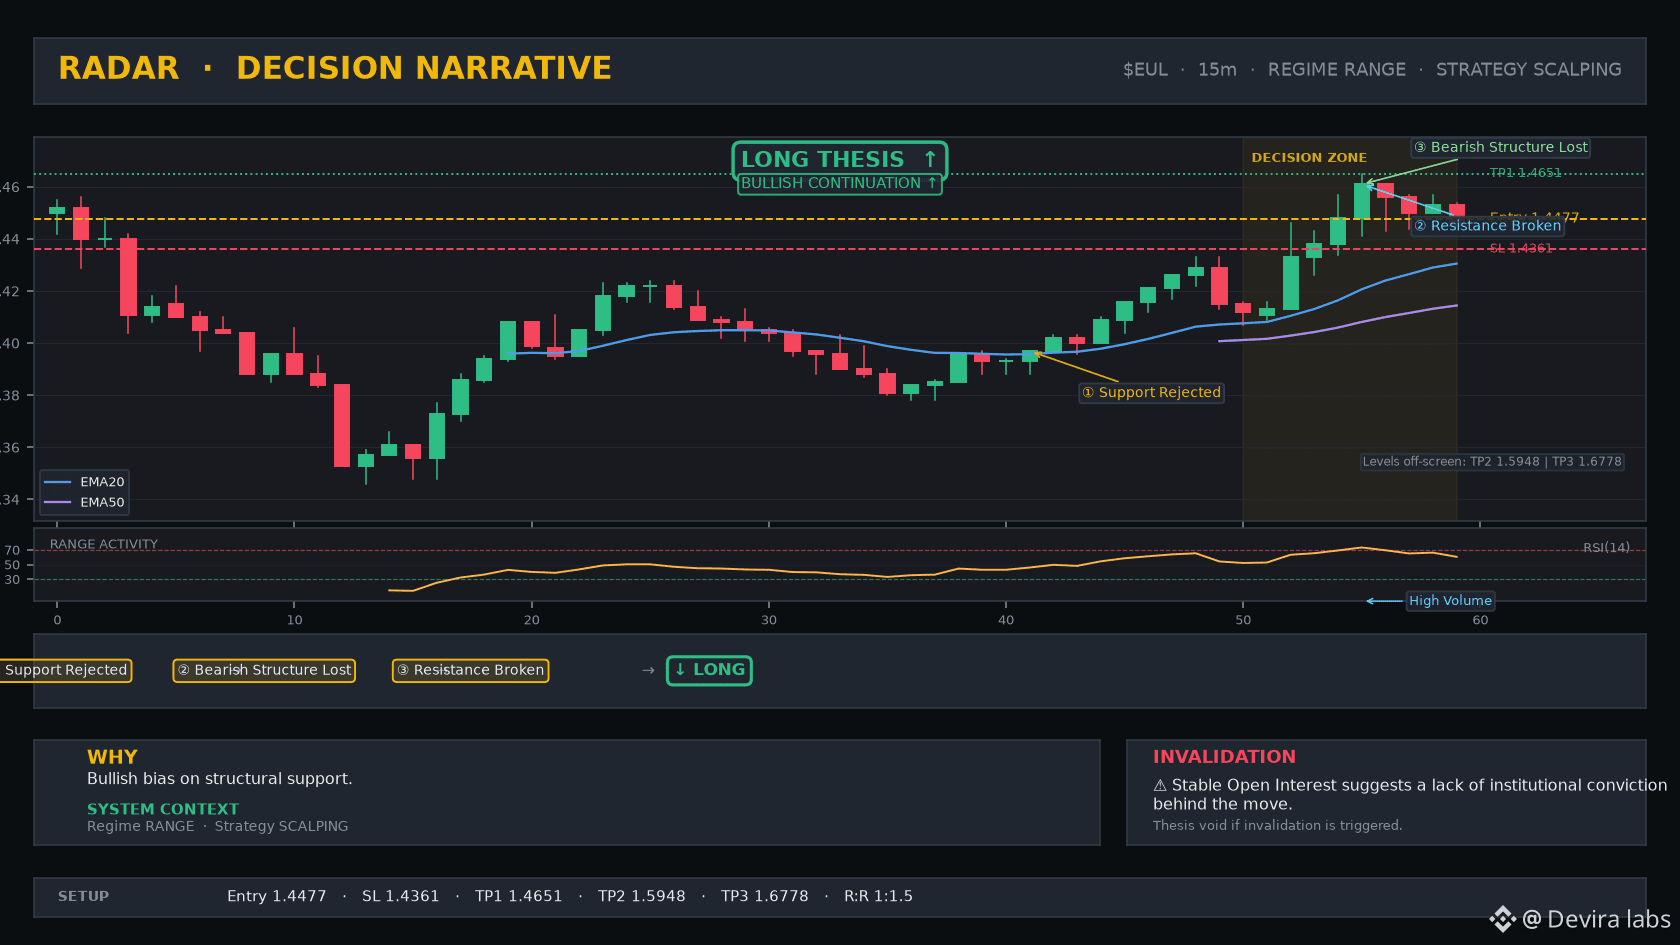Click the RADAR DECISION NARRATIVE title
The height and width of the screenshot is (945, 1680).
335,68
